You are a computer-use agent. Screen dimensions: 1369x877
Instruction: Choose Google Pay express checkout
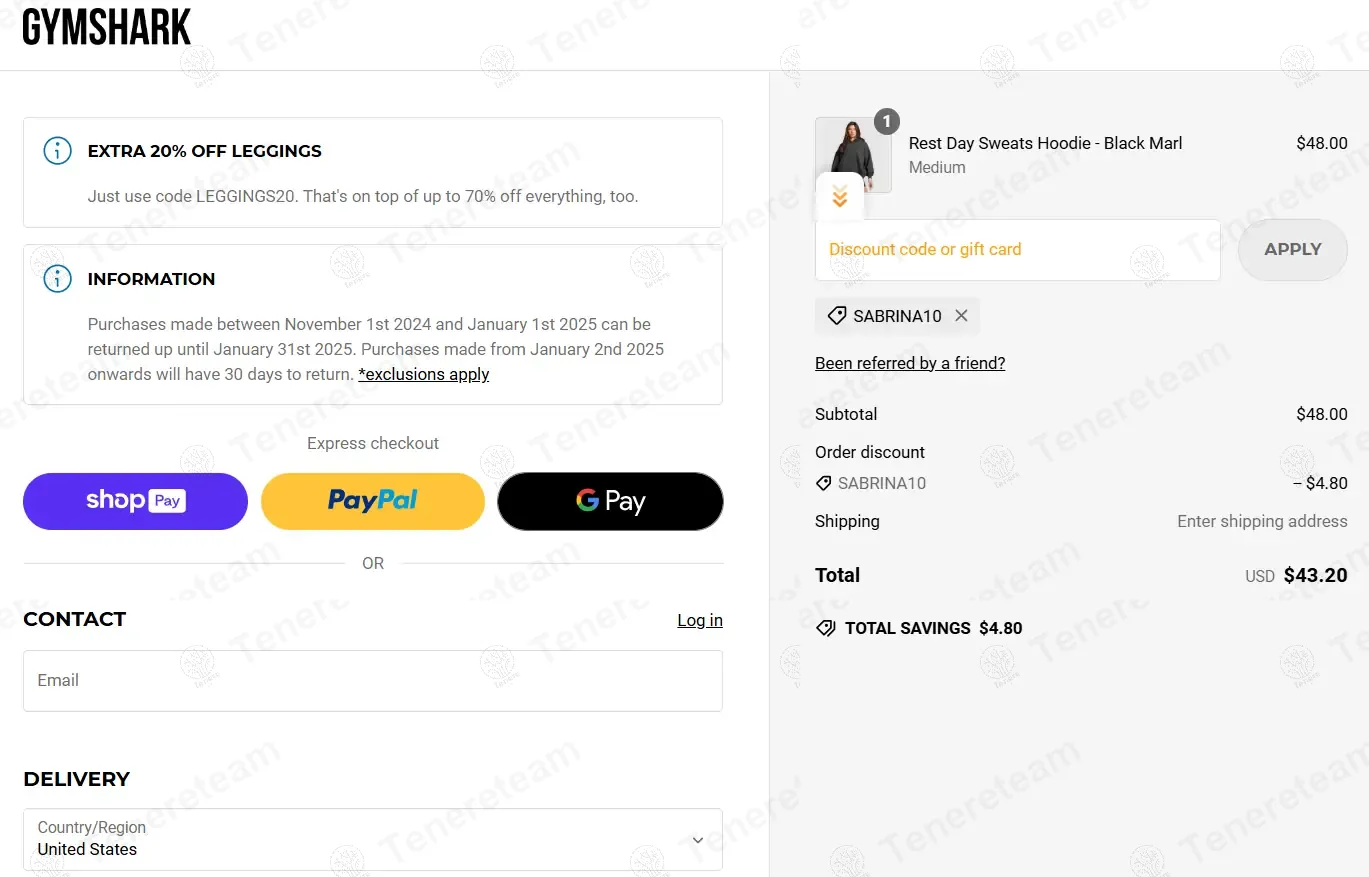[x=610, y=501]
